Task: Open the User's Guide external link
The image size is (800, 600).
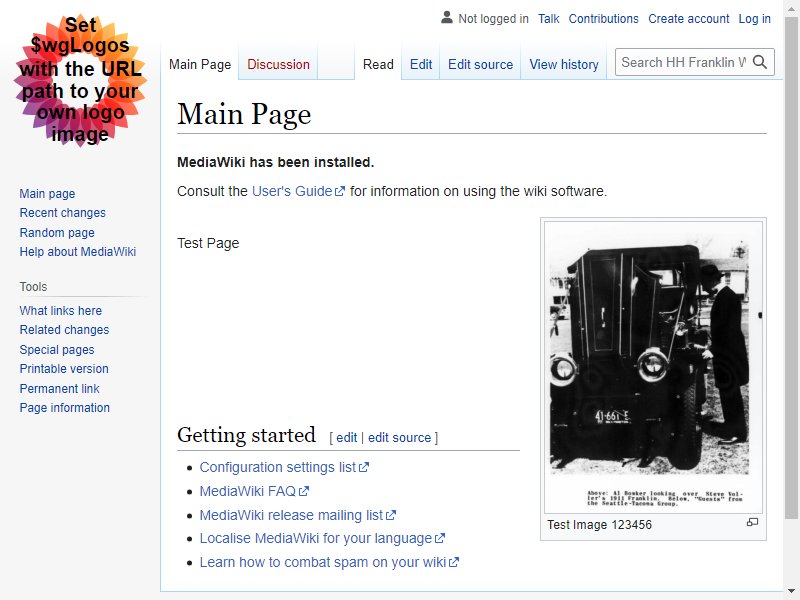Action: tap(298, 191)
